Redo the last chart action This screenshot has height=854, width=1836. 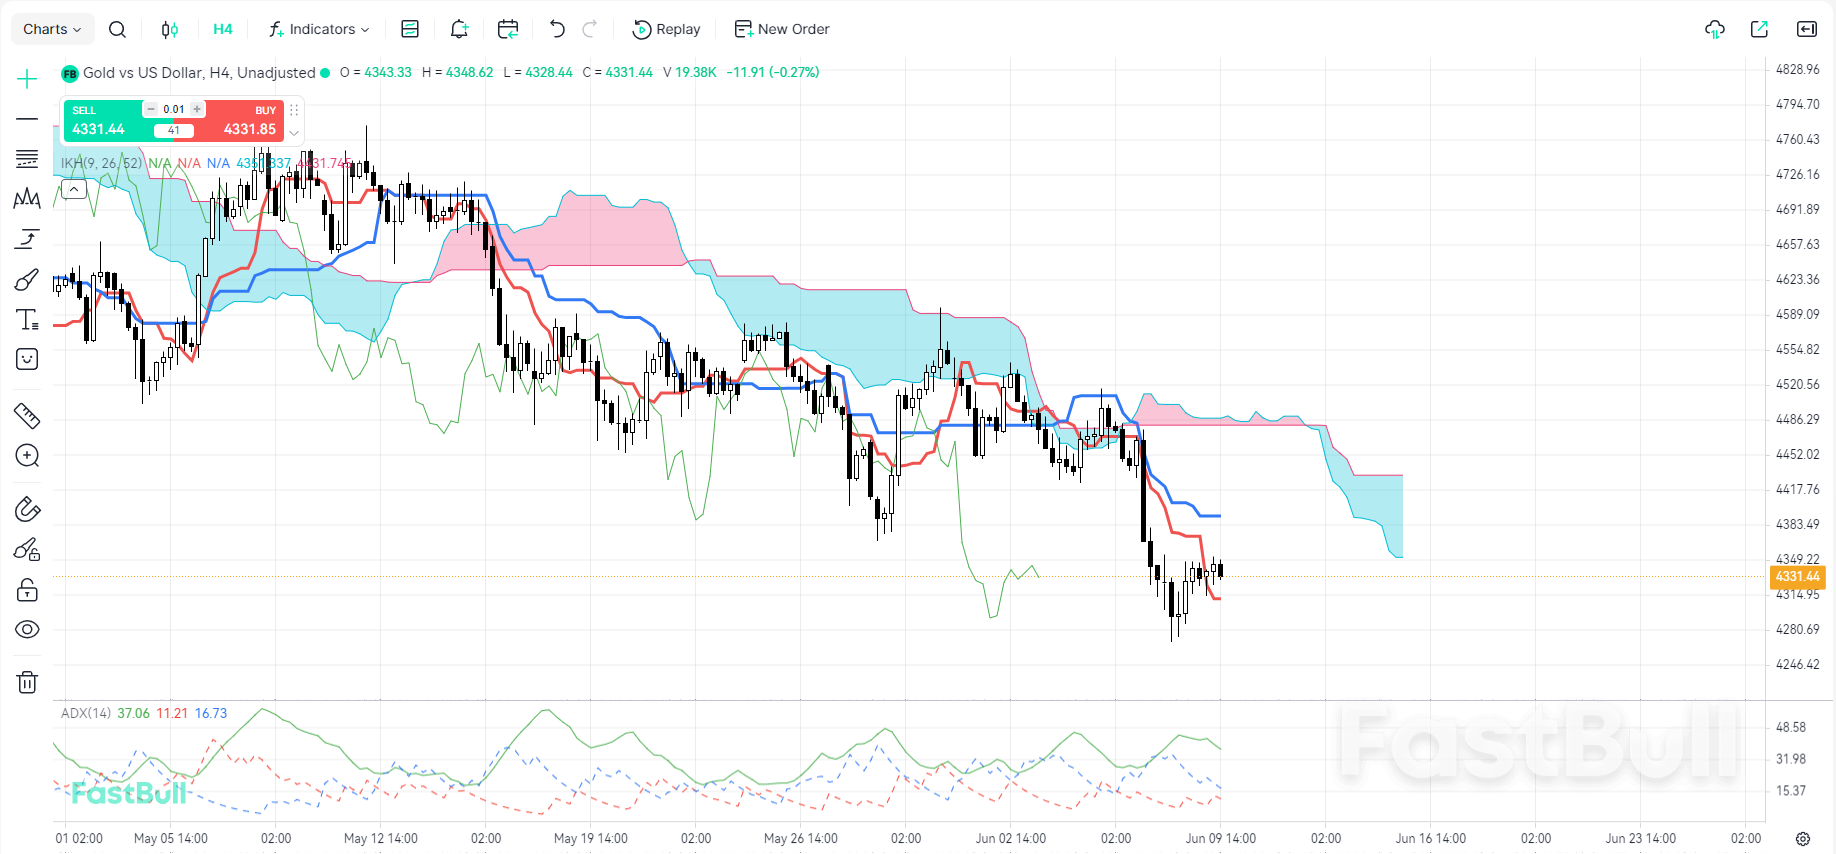[590, 29]
